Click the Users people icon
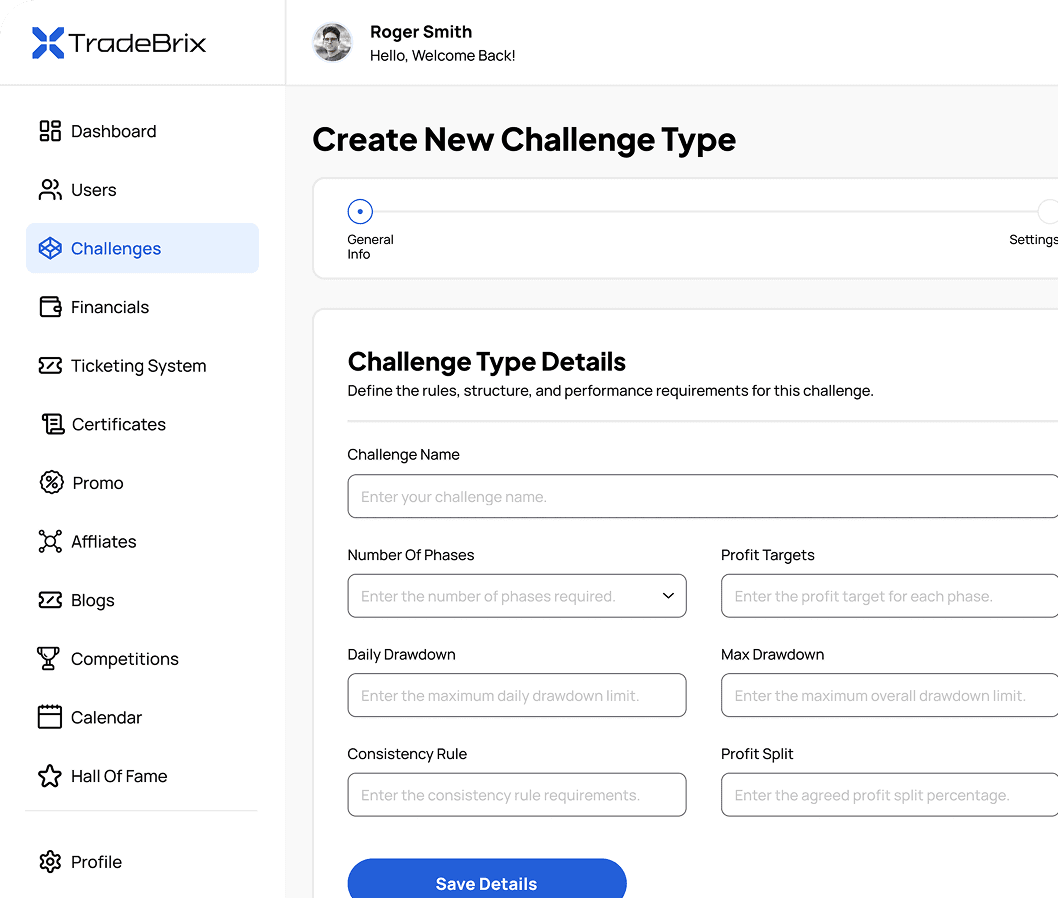The width and height of the screenshot is (1058, 898). pos(50,190)
